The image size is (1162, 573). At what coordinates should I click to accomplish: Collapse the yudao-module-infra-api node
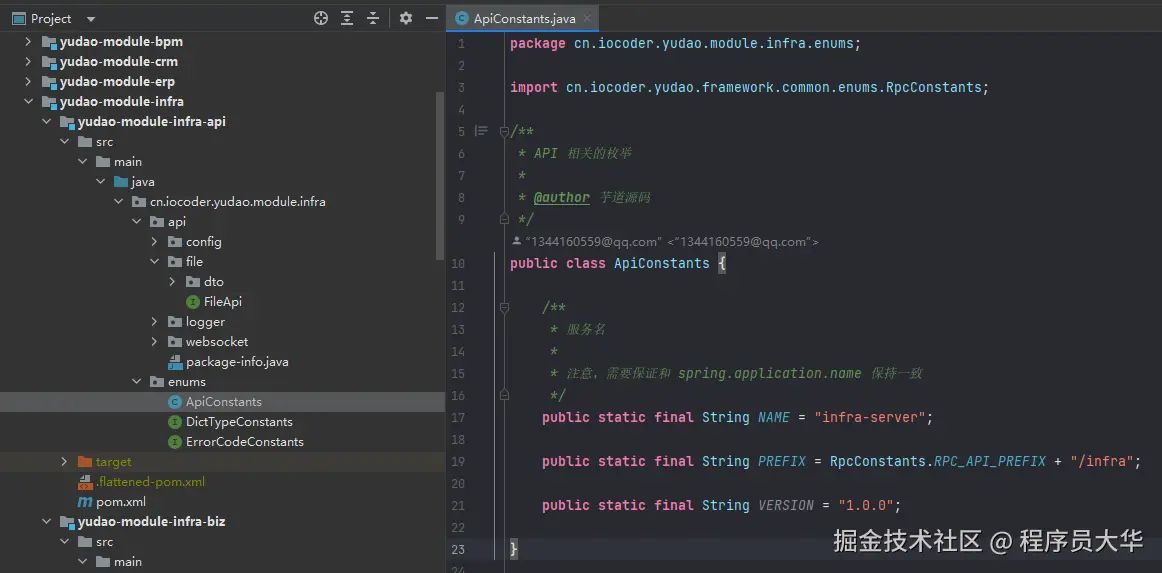(x=46, y=122)
